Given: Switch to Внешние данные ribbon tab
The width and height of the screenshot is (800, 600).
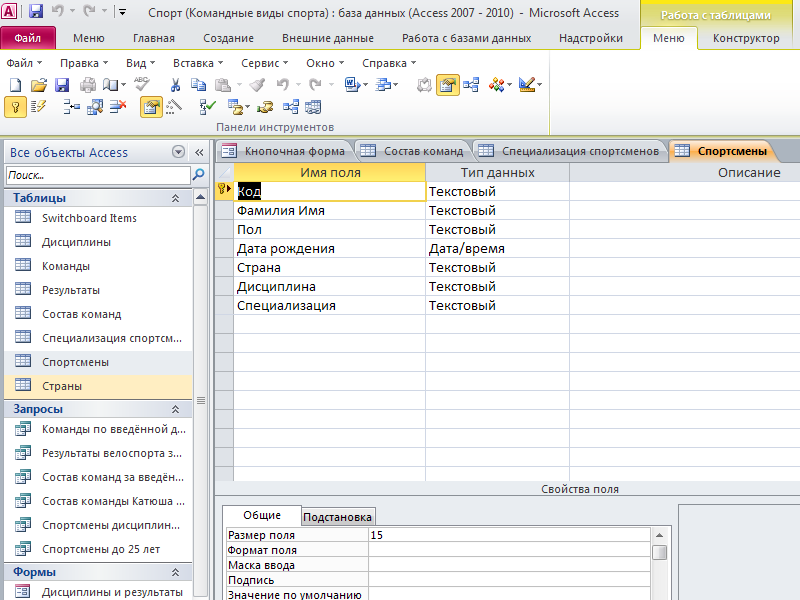Looking at the screenshot, I should tap(328, 38).
